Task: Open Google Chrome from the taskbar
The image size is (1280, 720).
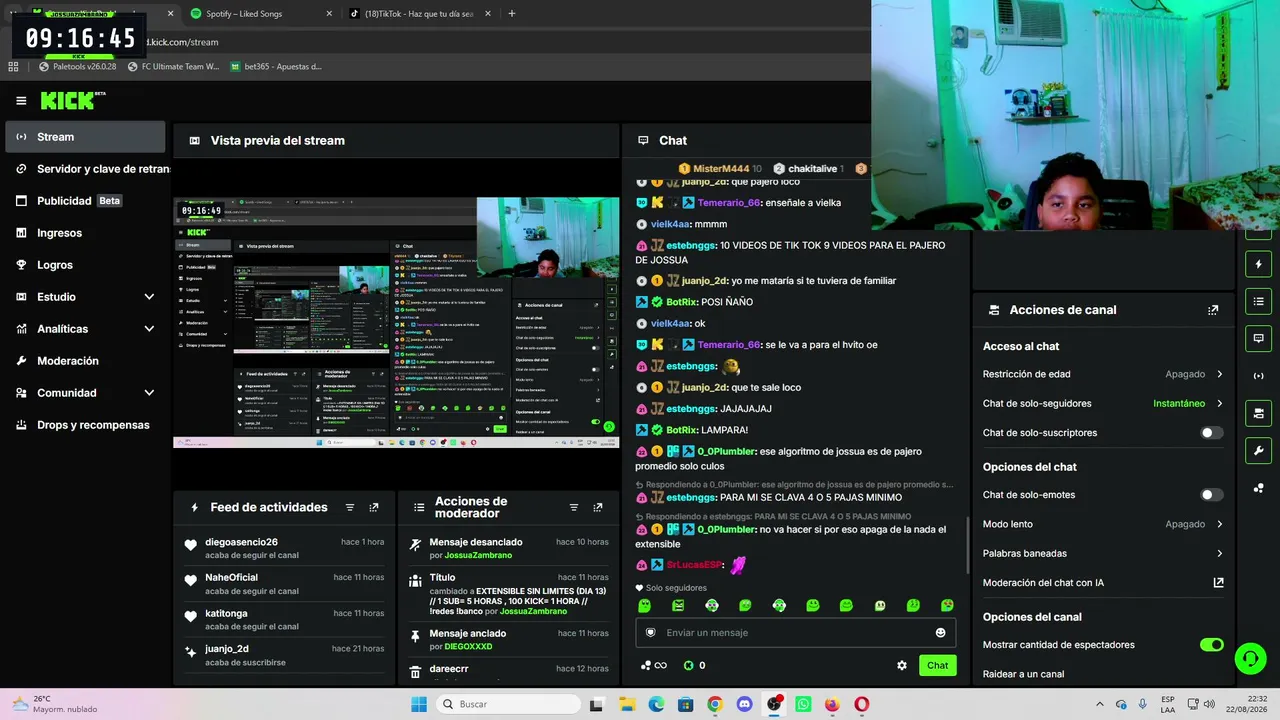Action: coord(714,704)
